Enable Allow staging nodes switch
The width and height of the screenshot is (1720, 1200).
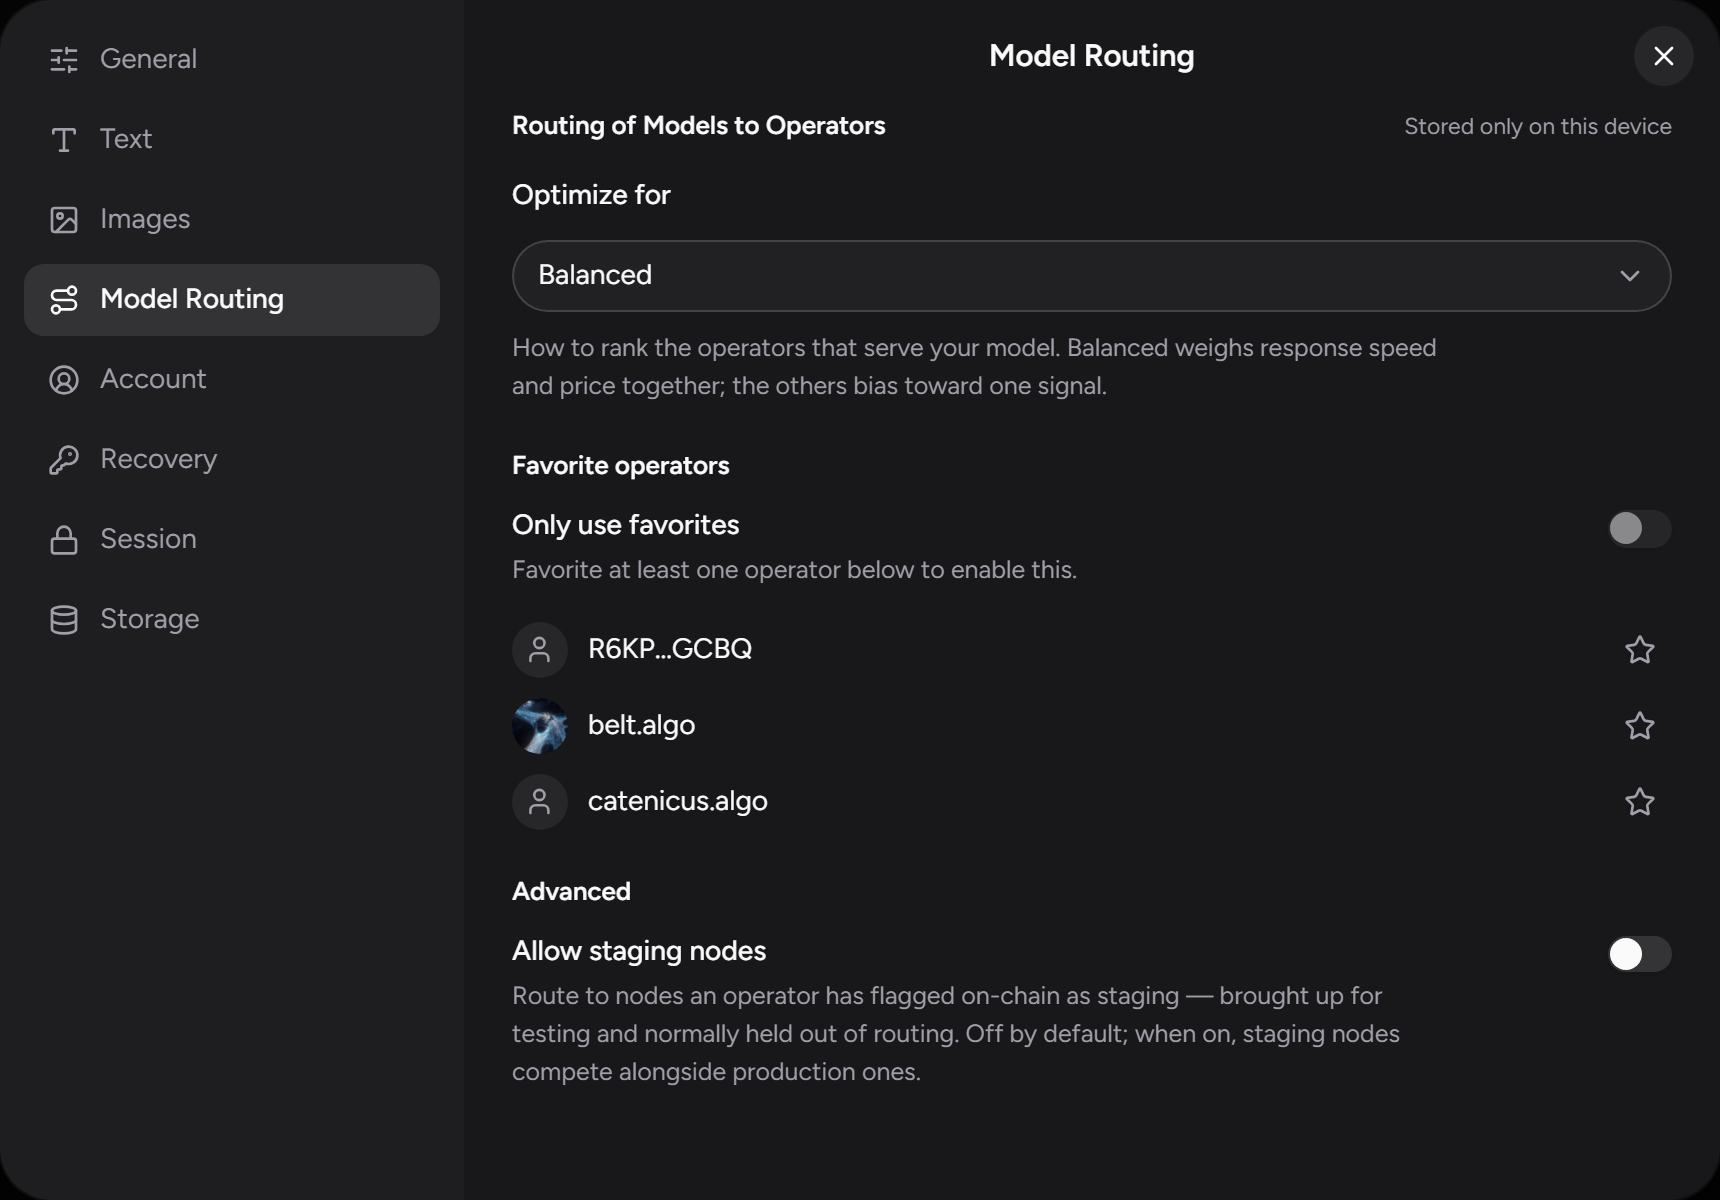(x=1639, y=954)
